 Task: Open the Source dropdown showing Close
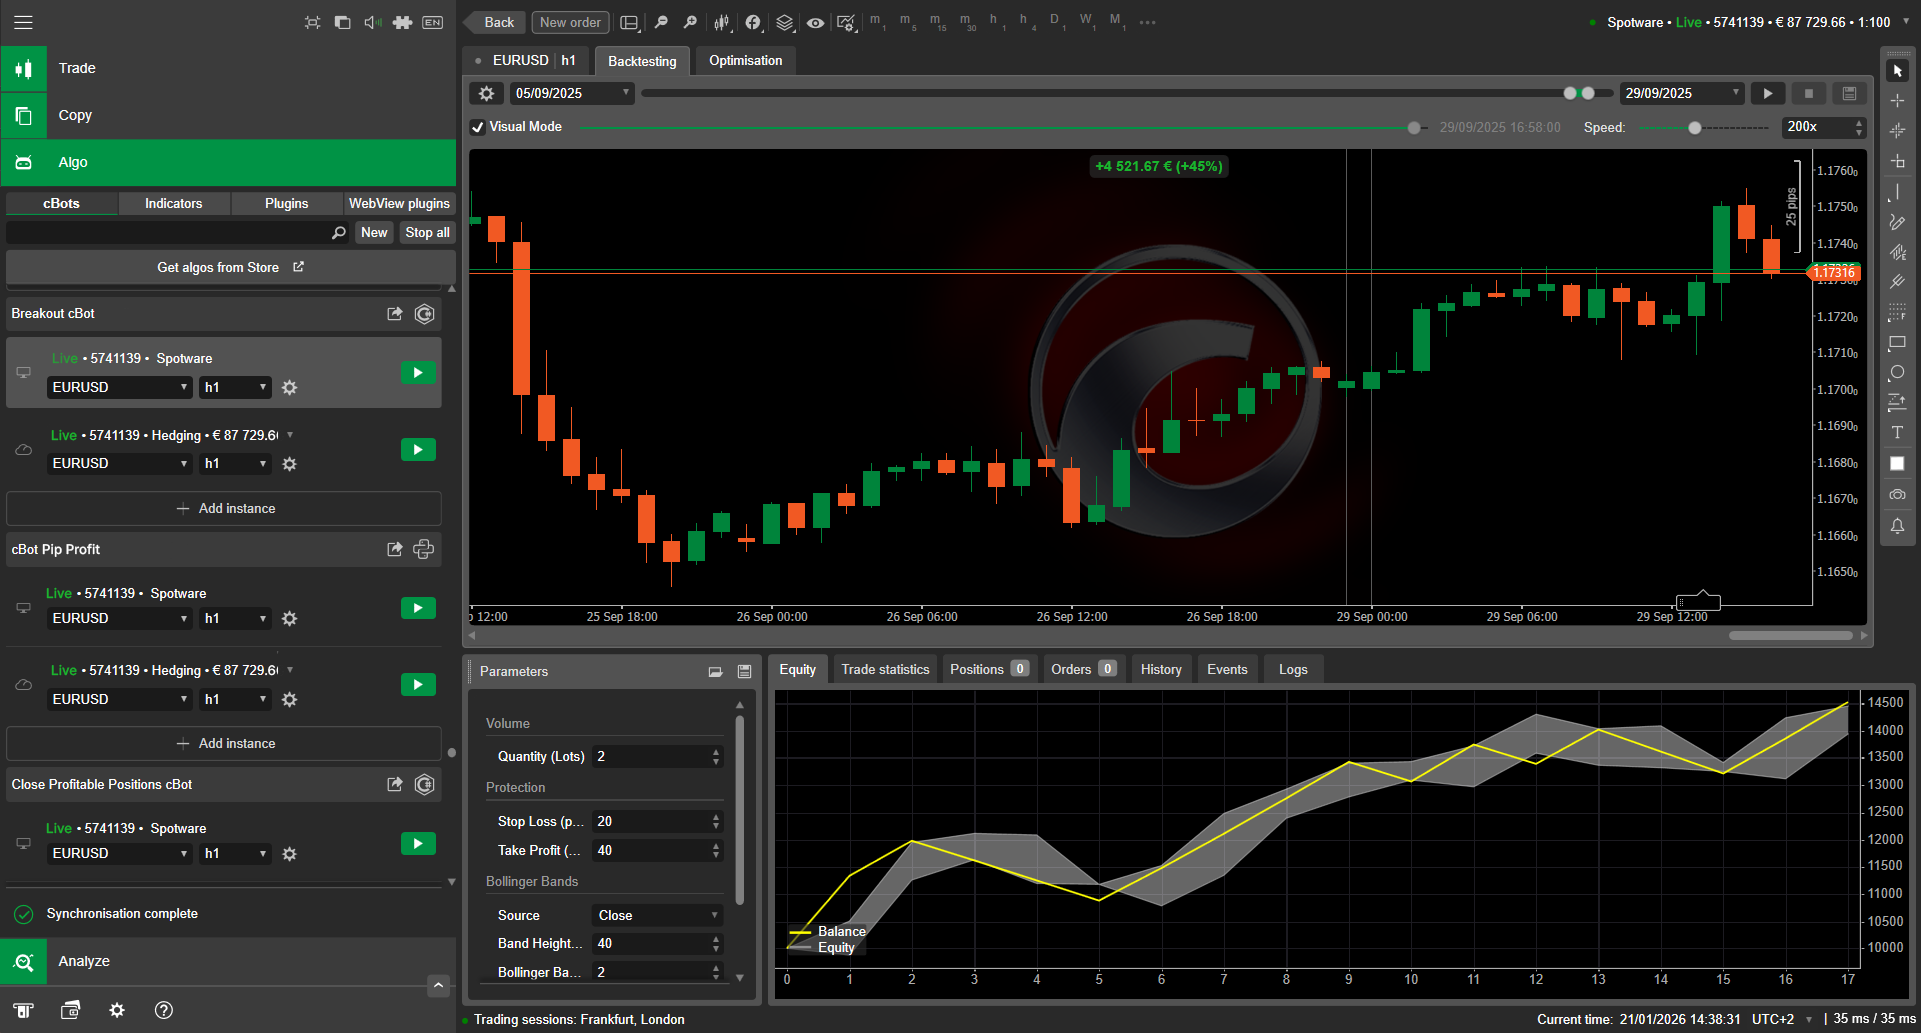(656, 915)
